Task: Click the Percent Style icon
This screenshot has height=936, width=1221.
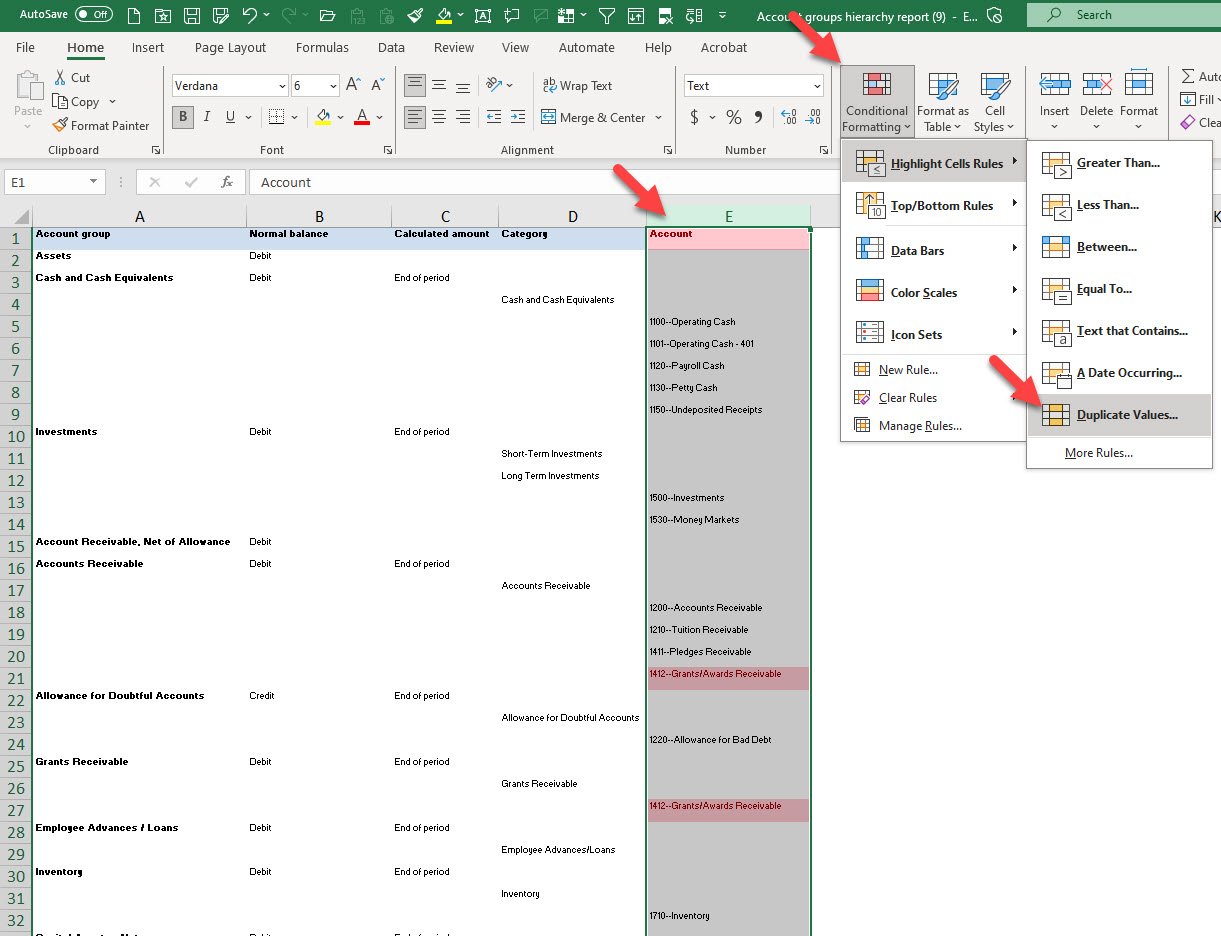Action: point(734,118)
